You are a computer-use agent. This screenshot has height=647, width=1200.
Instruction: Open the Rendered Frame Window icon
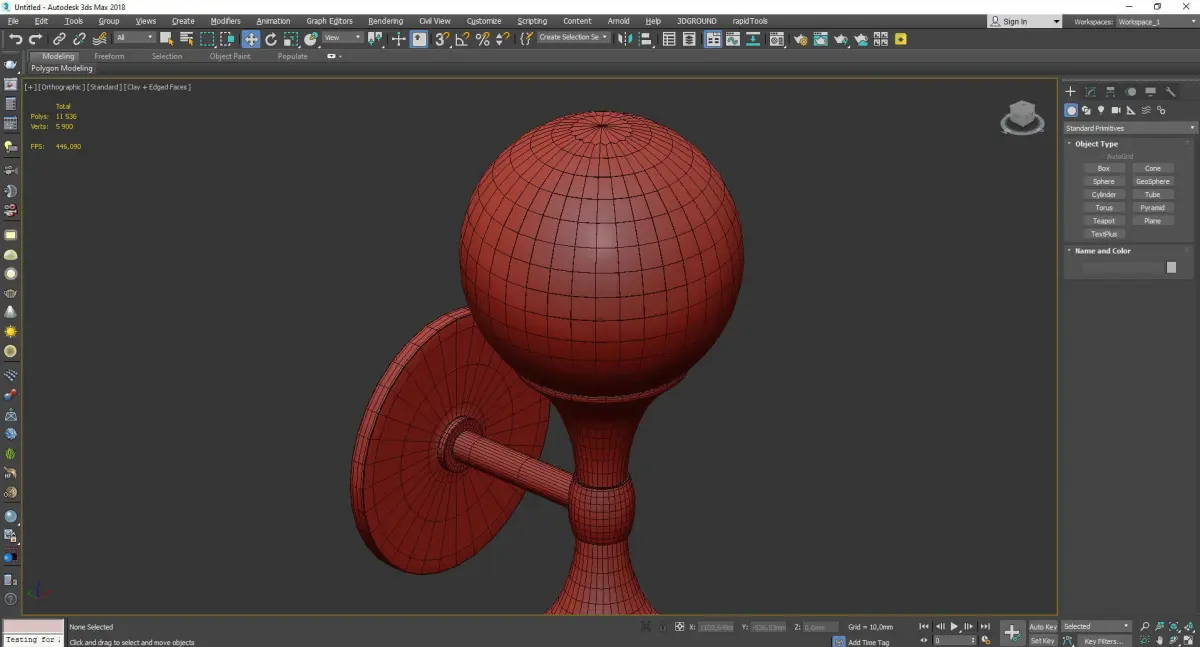(x=821, y=39)
